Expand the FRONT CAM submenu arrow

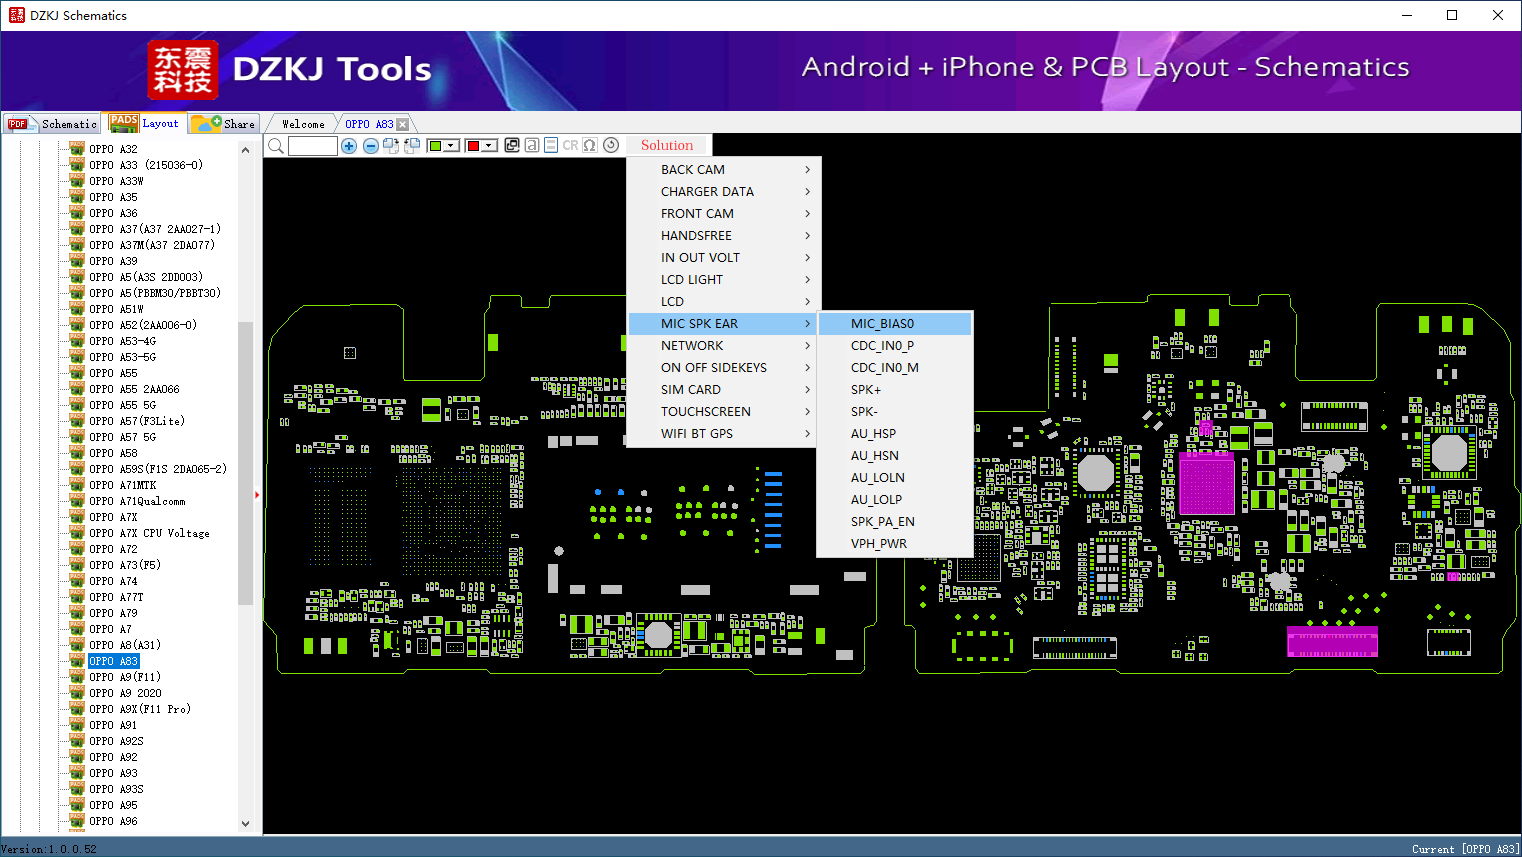pos(808,214)
